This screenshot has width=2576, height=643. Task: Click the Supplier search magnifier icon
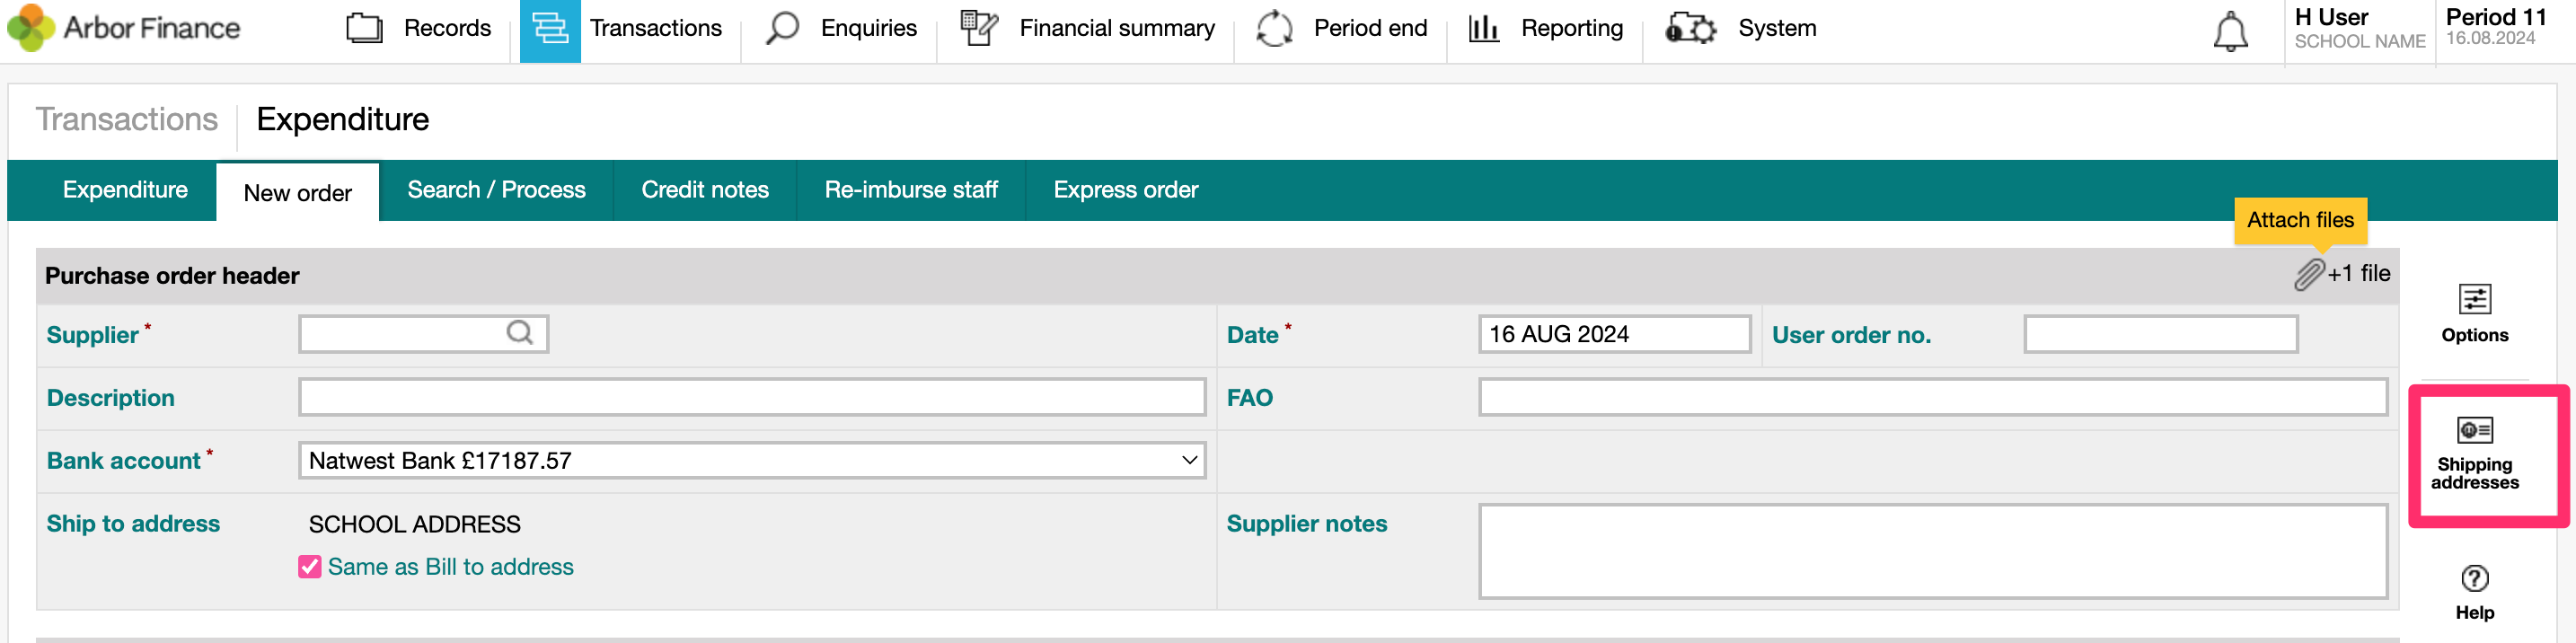point(519,333)
